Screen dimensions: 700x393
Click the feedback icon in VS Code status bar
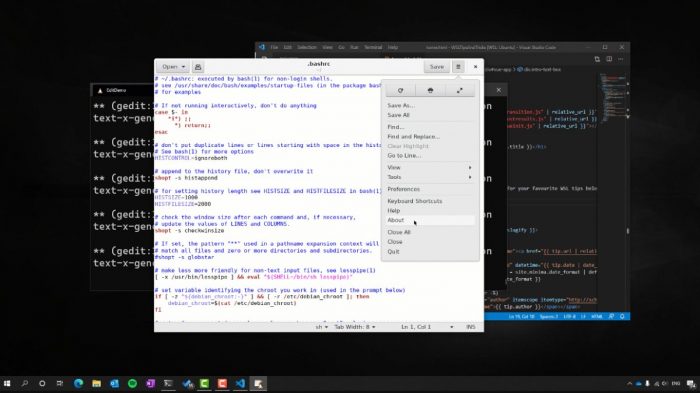coord(611,316)
